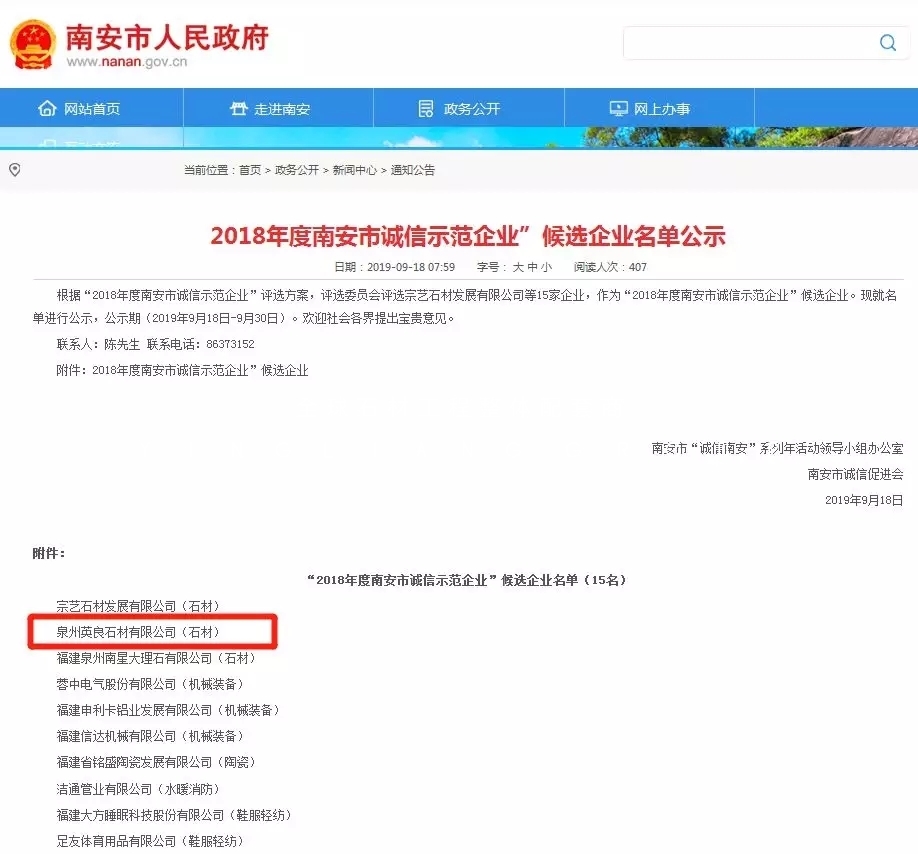
Task: Set font size to 小
Action: pyautogui.click(x=546, y=267)
